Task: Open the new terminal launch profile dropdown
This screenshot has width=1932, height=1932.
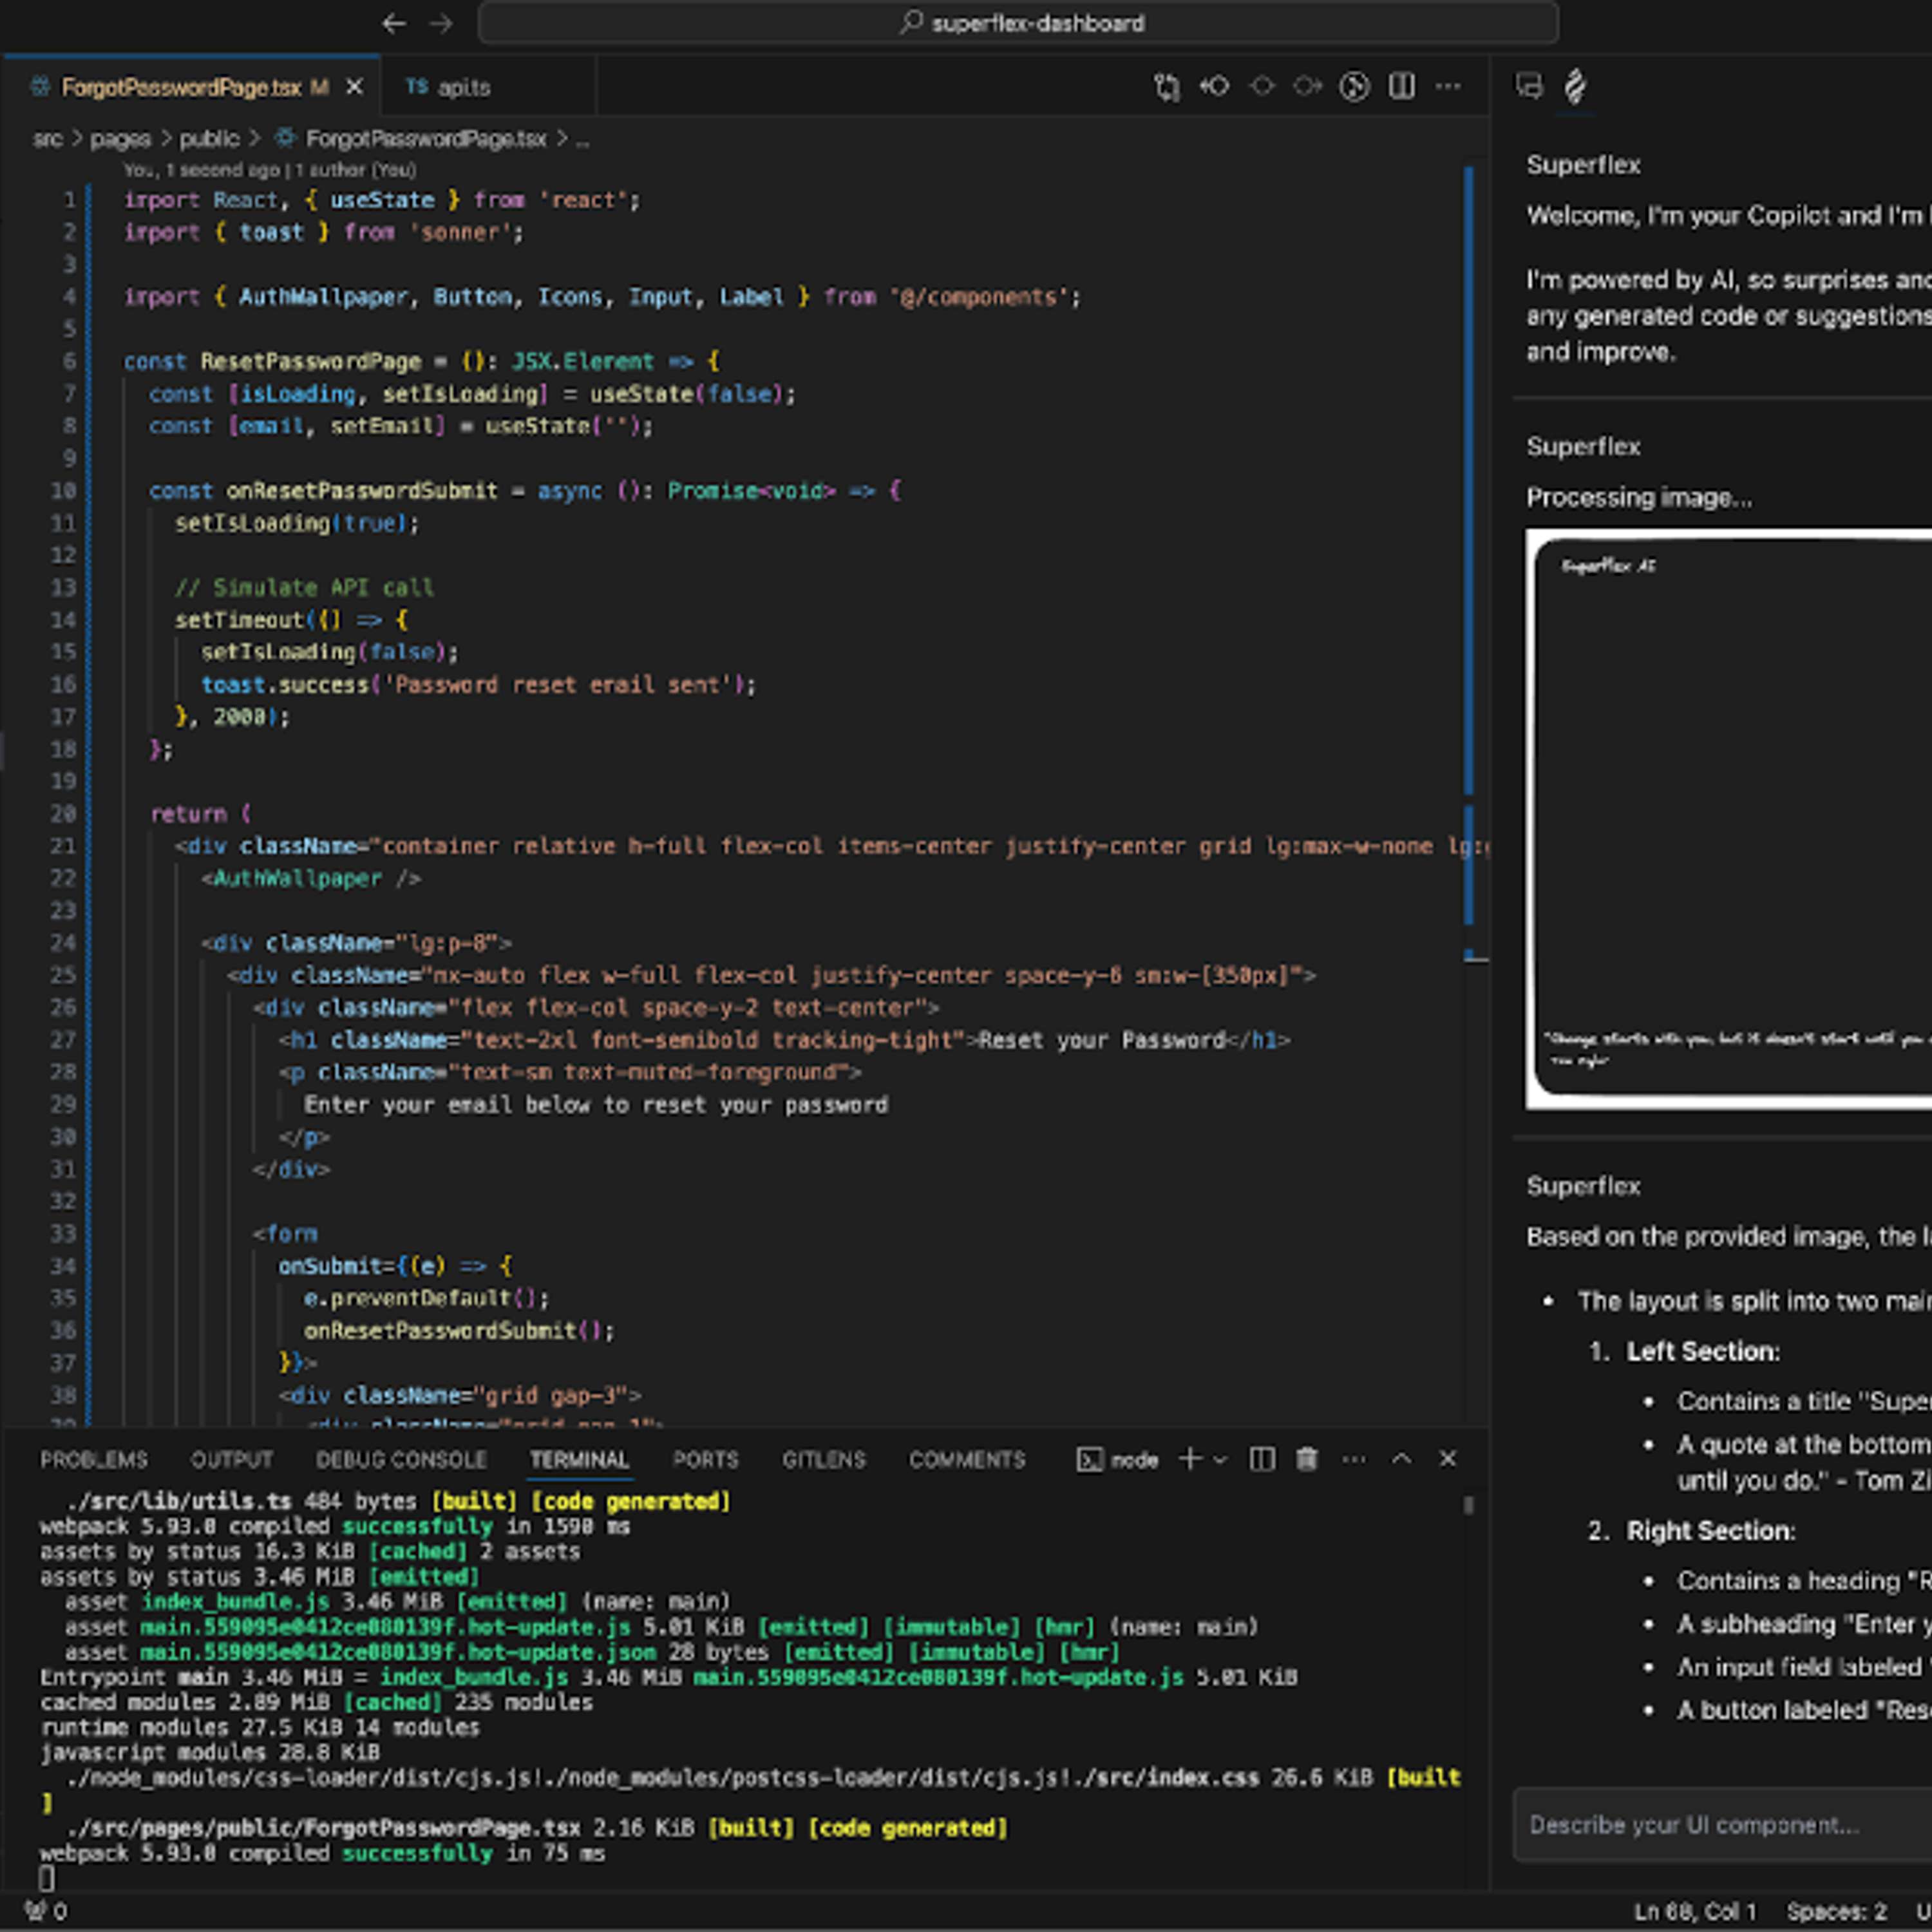Action: coord(1220,1460)
